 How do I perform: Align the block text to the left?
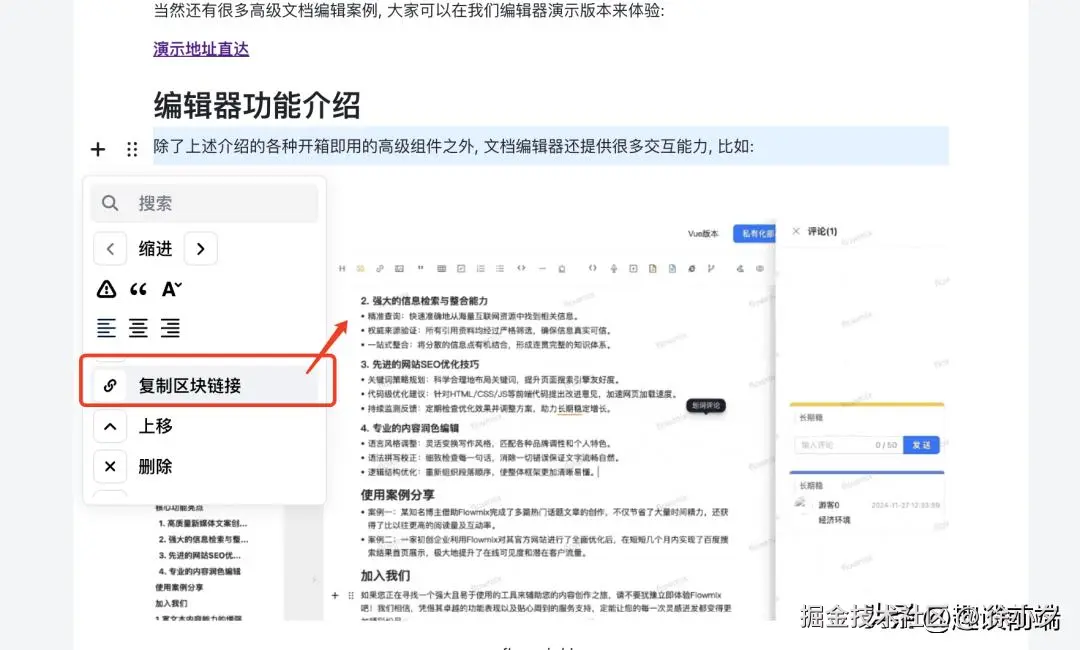click(x=106, y=328)
